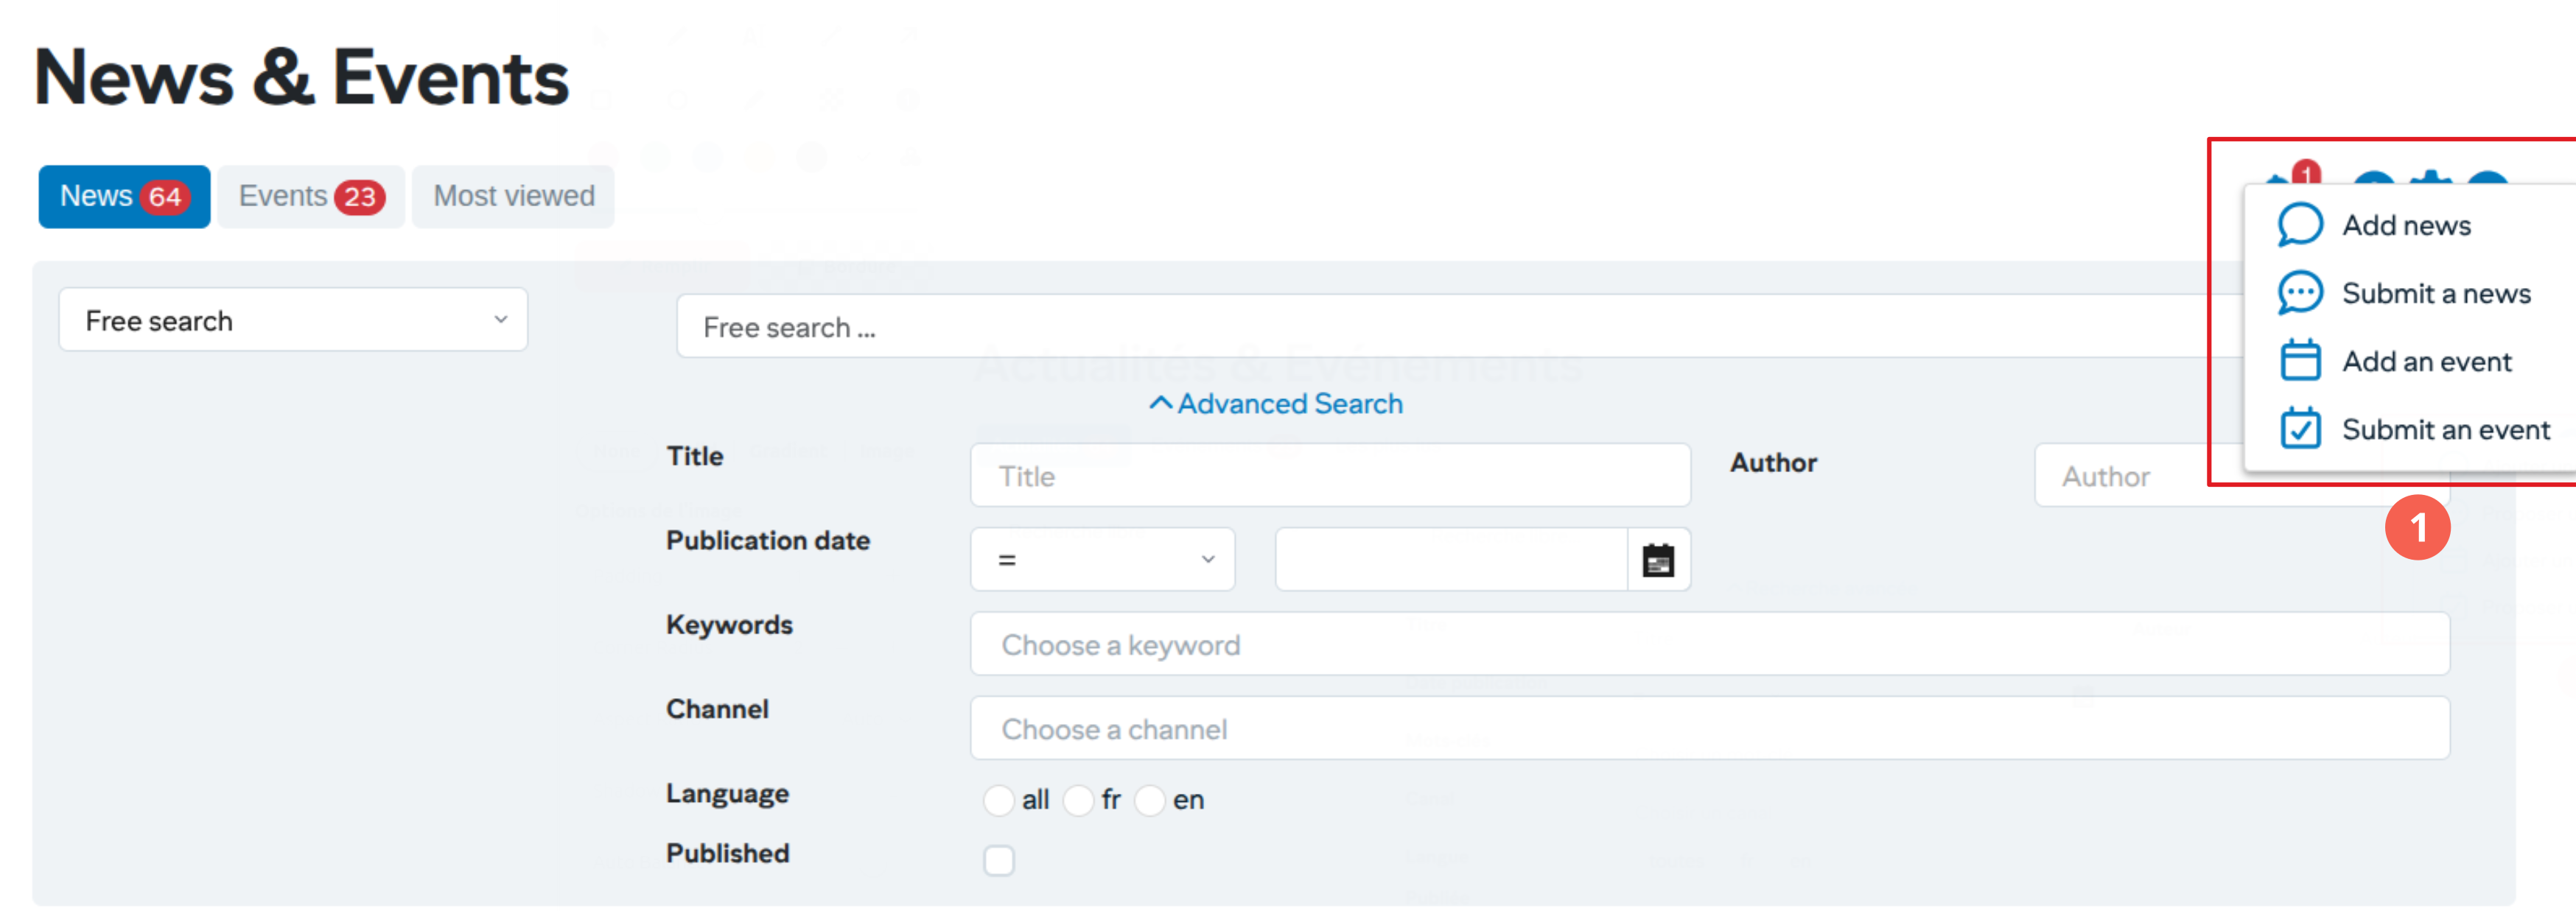
Task: Focus the 'Choose a keyword' field
Action: pos(1709,645)
